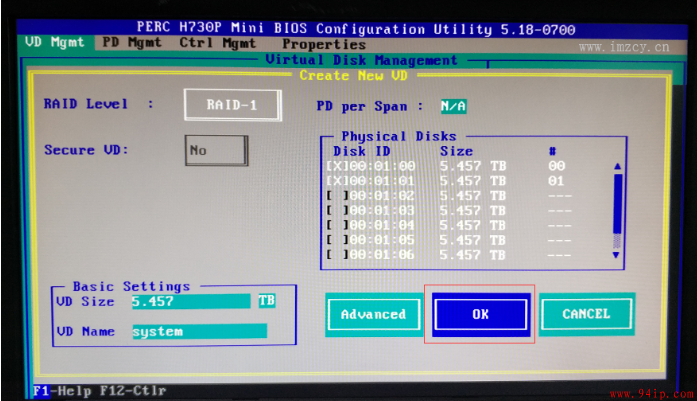Open the PD Mgmt tab
Image resolution: width=697 pixels, height=401 pixels.
pyautogui.click(x=132, y=43)
